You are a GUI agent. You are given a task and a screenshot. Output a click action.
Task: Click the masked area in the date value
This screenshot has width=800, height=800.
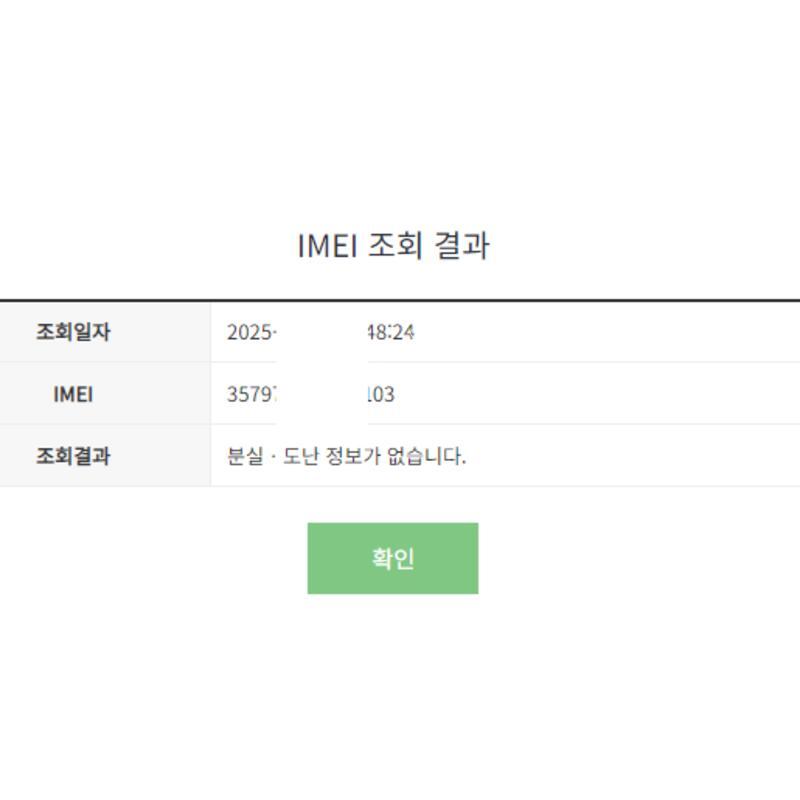click(320, 333)
